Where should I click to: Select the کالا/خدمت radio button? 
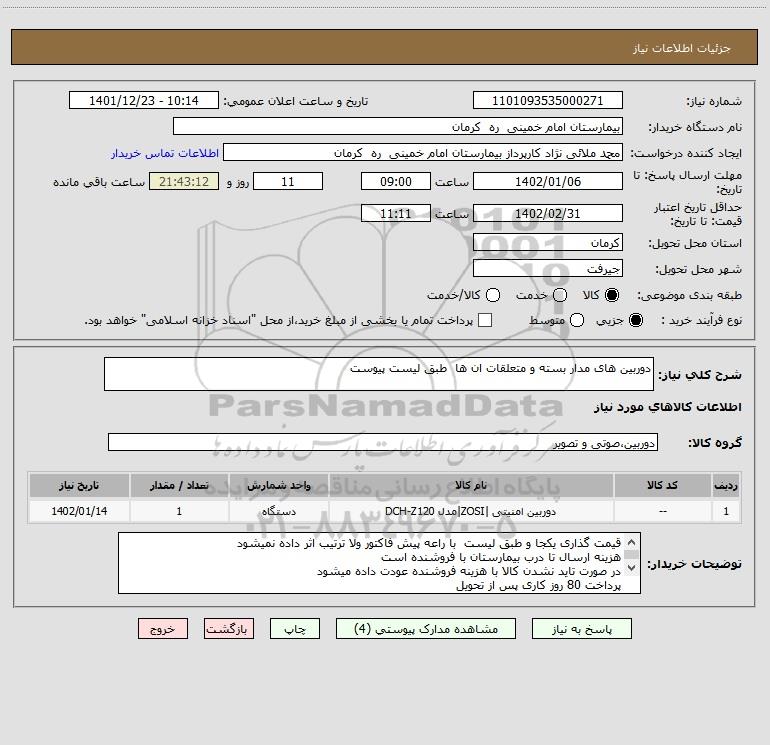point(493,295)
